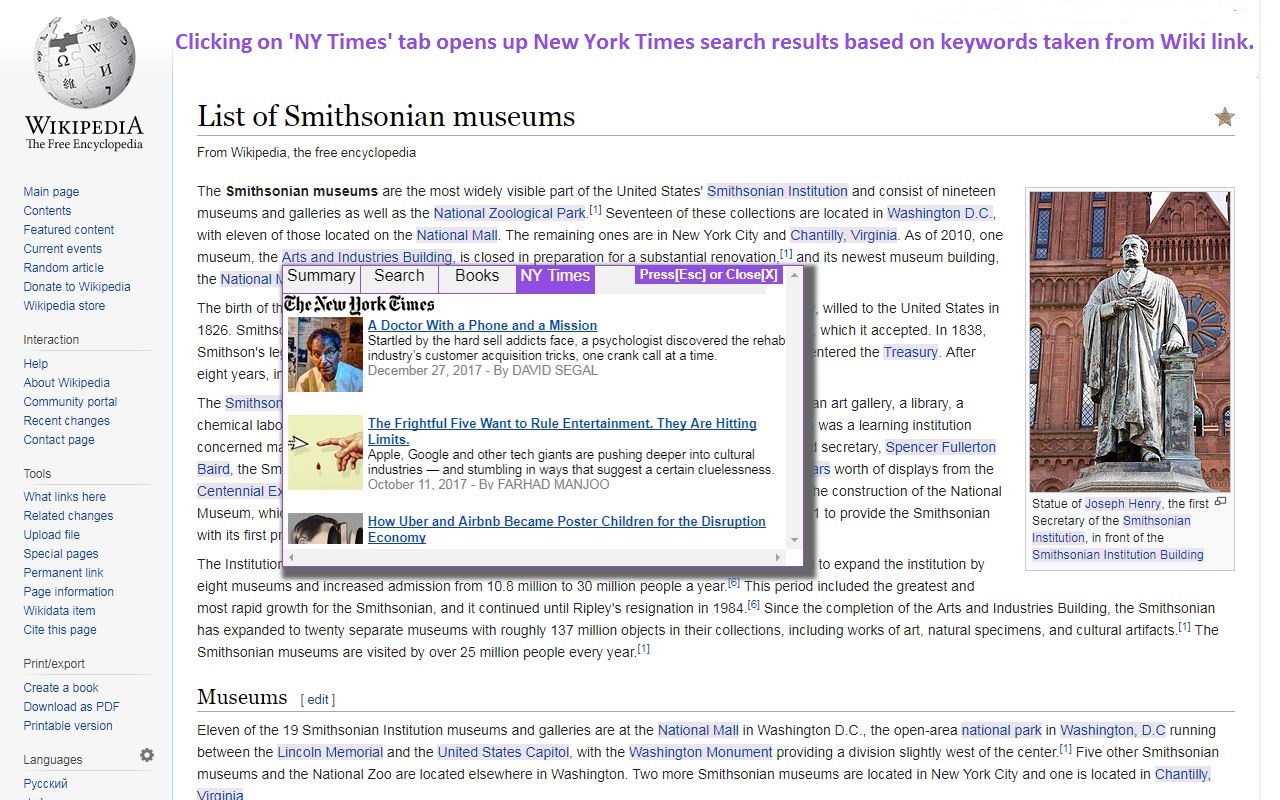1280x800 pixels.
Task: Open Page information link
Action: [69, 592]
